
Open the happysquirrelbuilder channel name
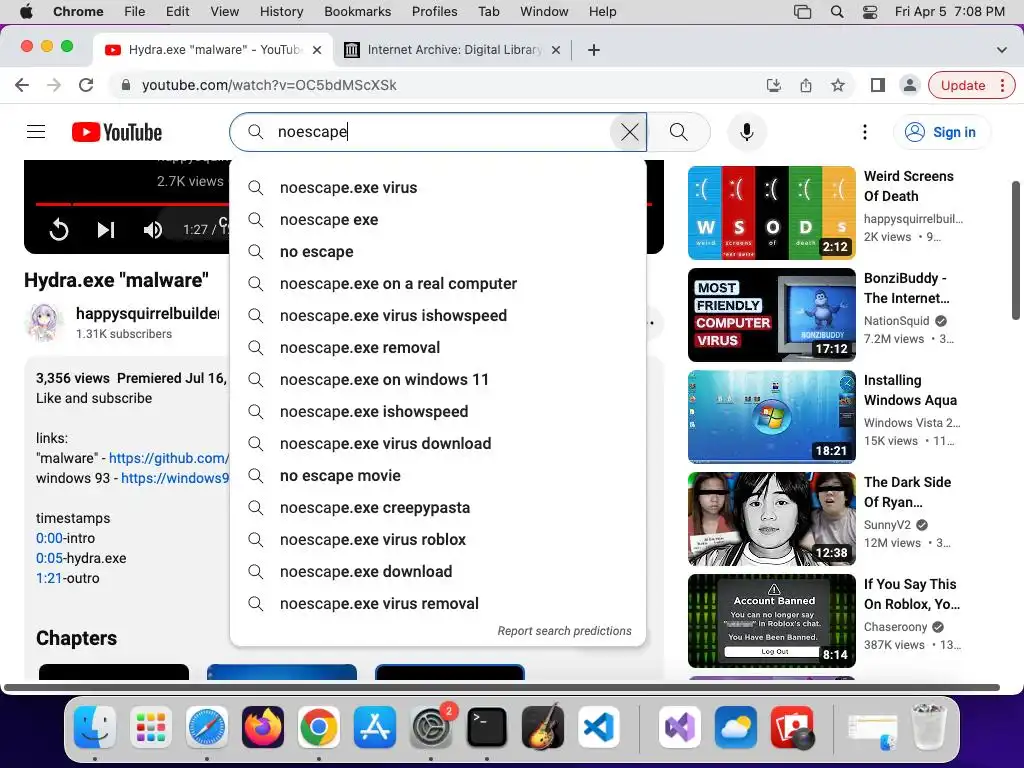pyautogui.click(x=148, y=313)
